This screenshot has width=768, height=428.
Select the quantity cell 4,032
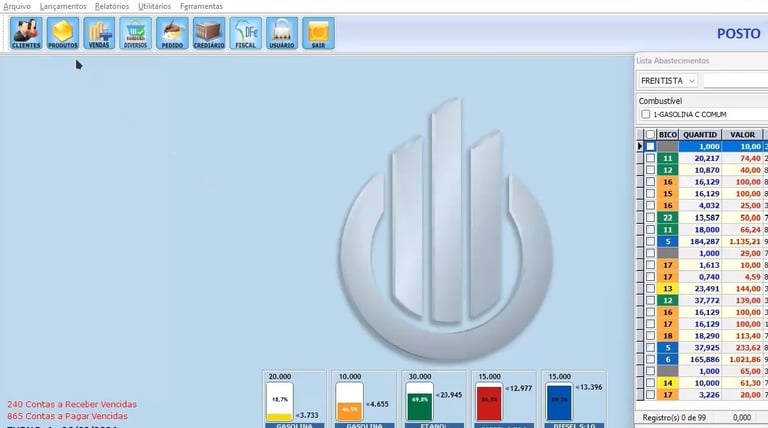pos(700,206)
